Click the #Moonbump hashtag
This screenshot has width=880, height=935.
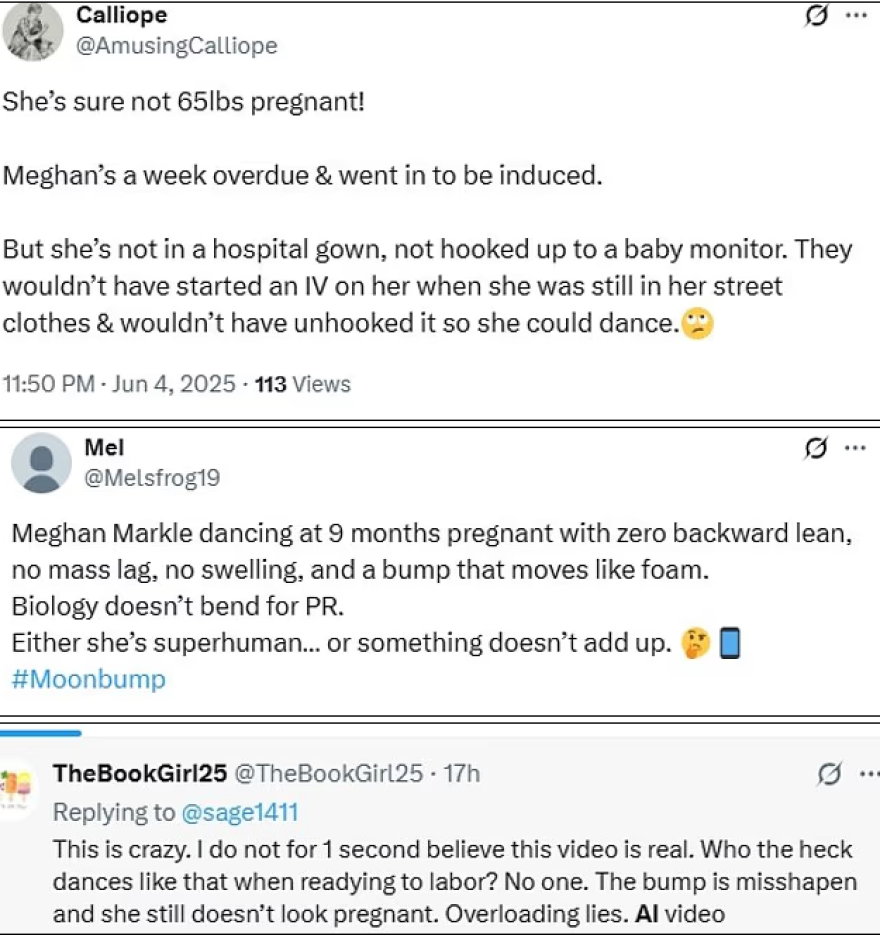coord(88,679)
